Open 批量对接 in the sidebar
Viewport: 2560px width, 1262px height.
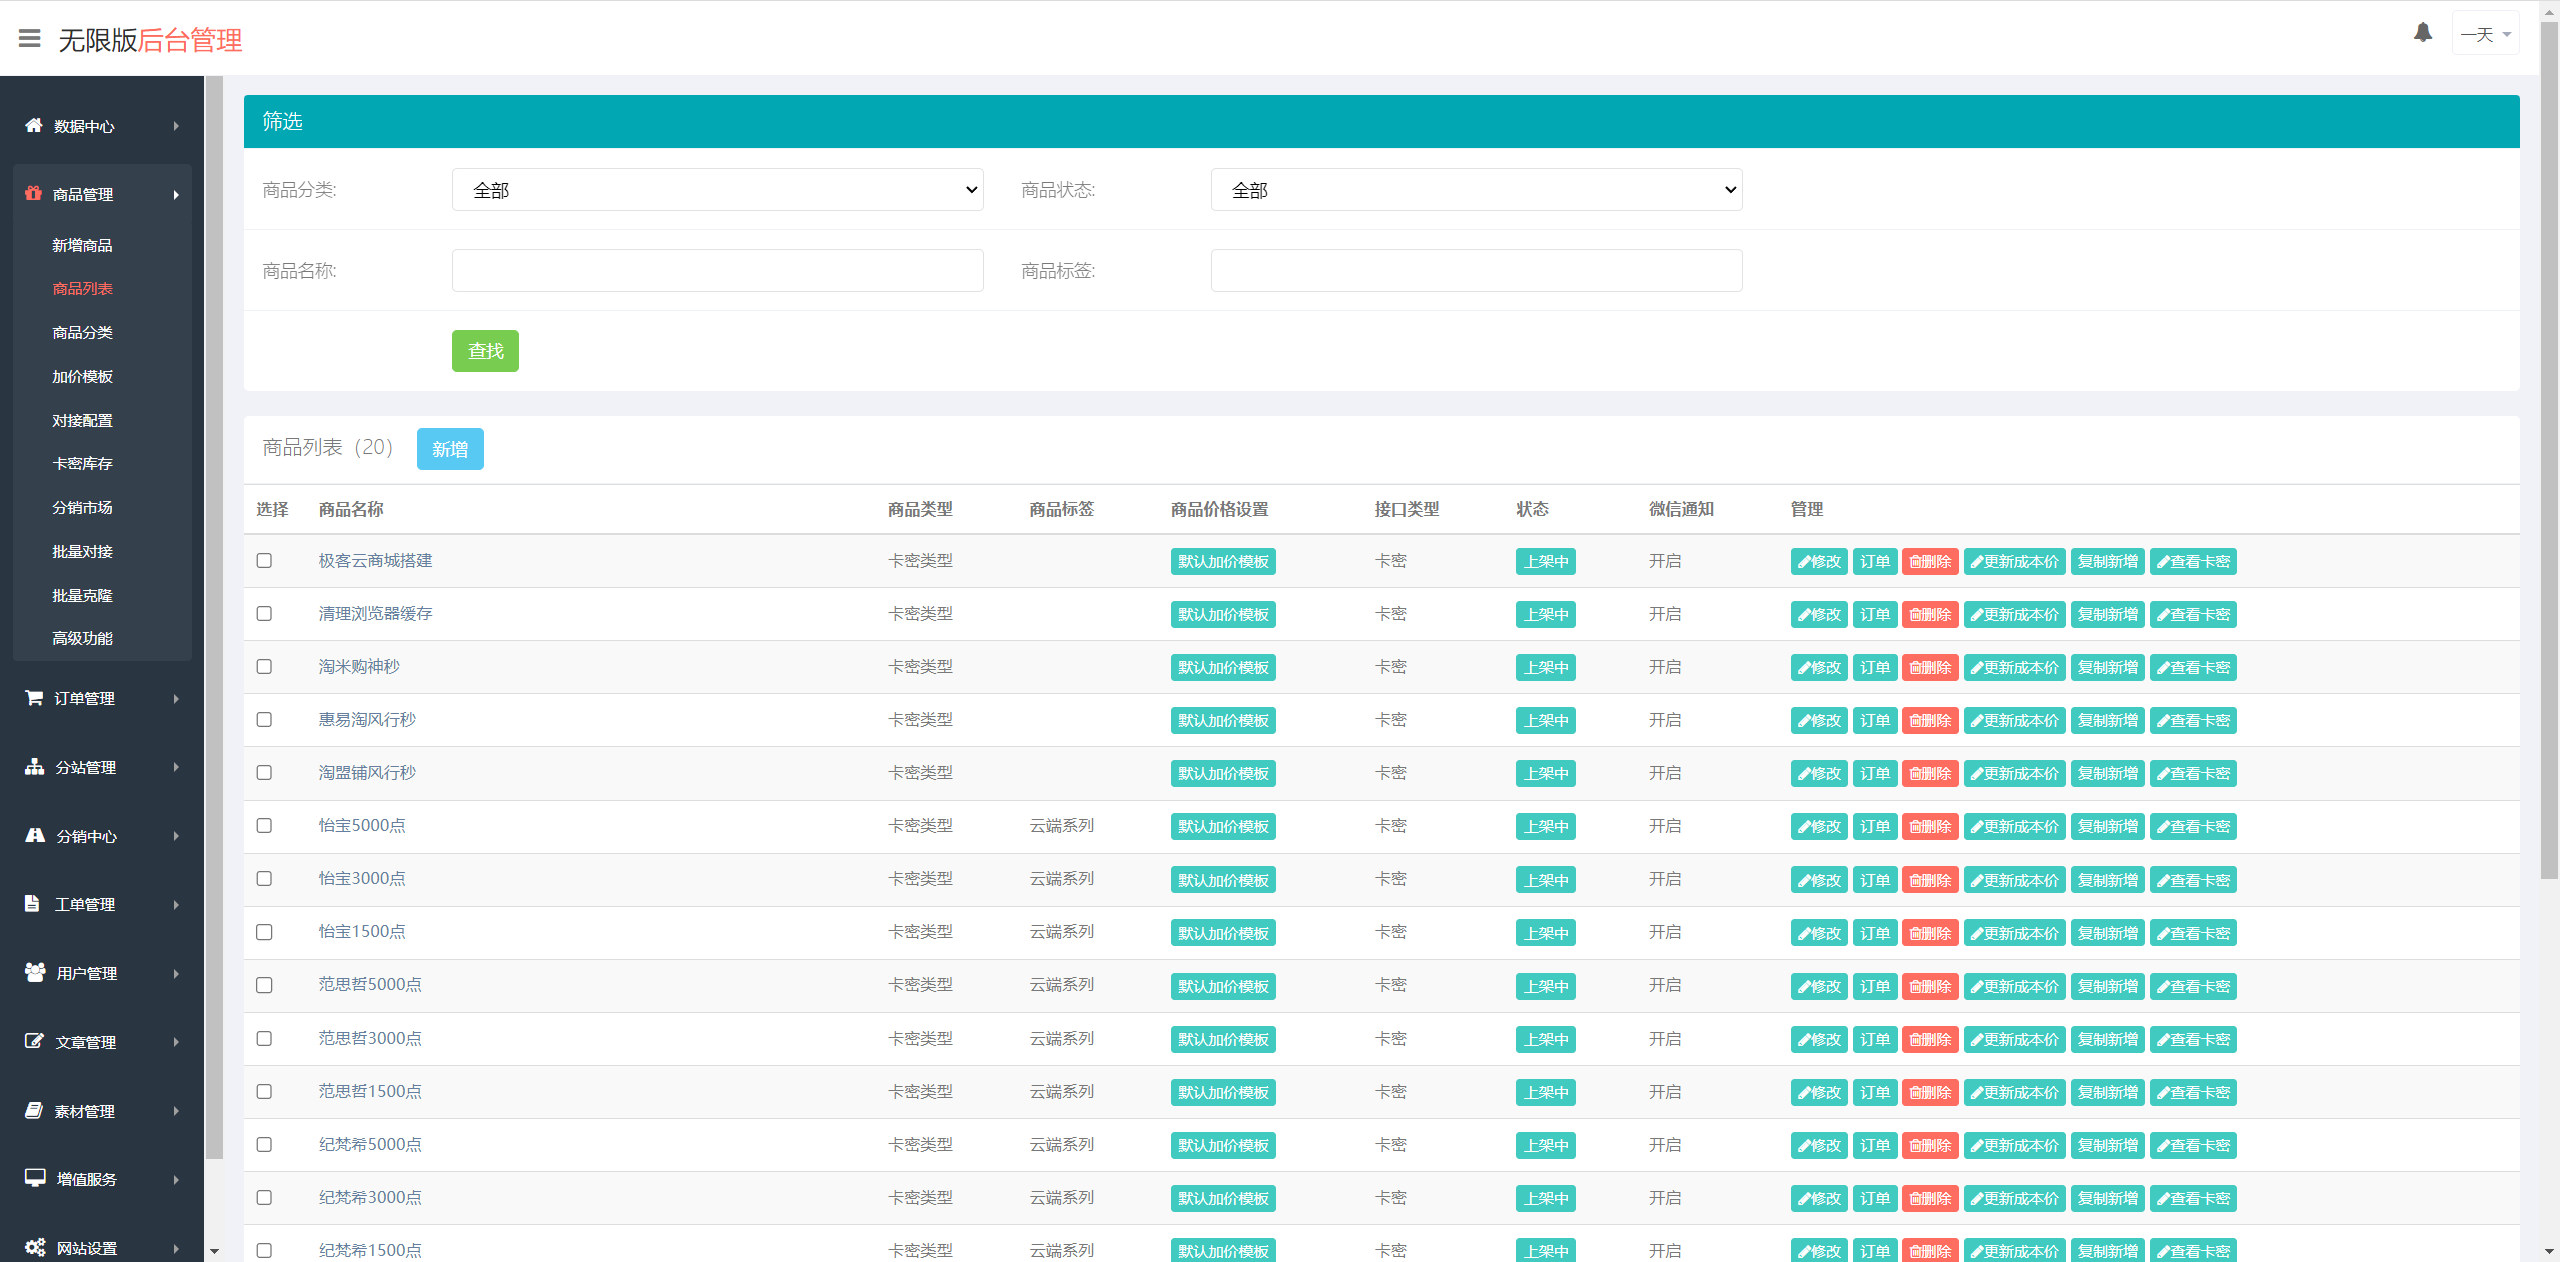tap(82, 551)
